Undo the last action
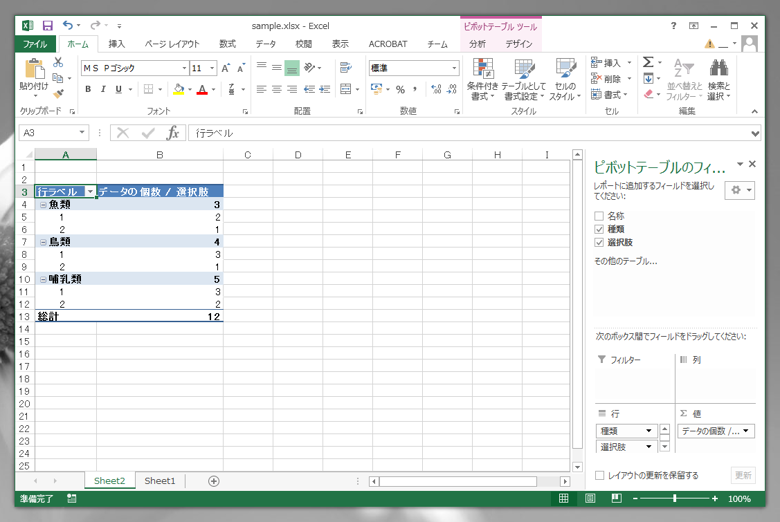The image size is (780, 522). click(x=68, y=25)
